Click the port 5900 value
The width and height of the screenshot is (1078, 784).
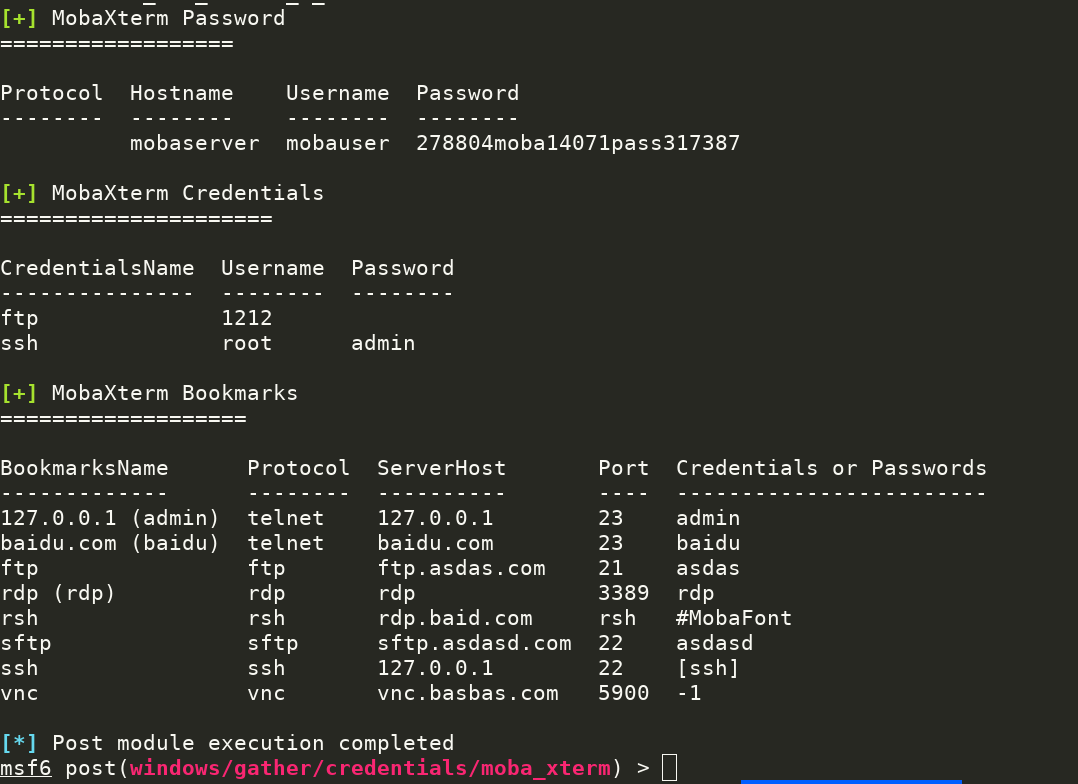tap(623, 693)
